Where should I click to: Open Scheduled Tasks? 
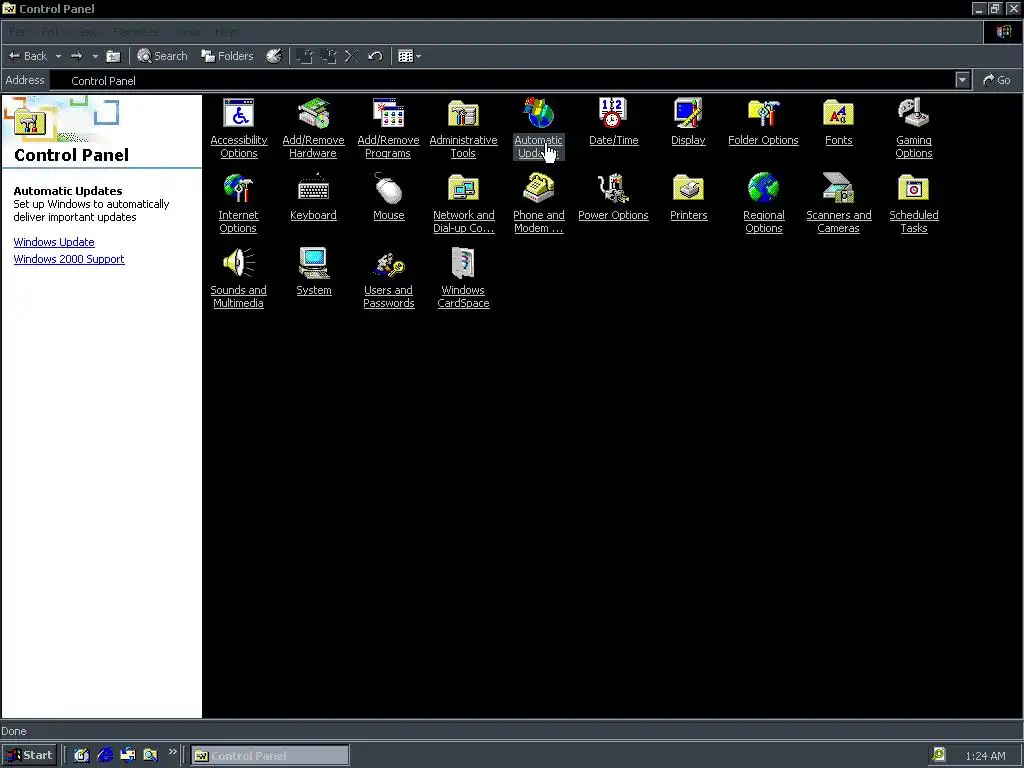[914, 203]
